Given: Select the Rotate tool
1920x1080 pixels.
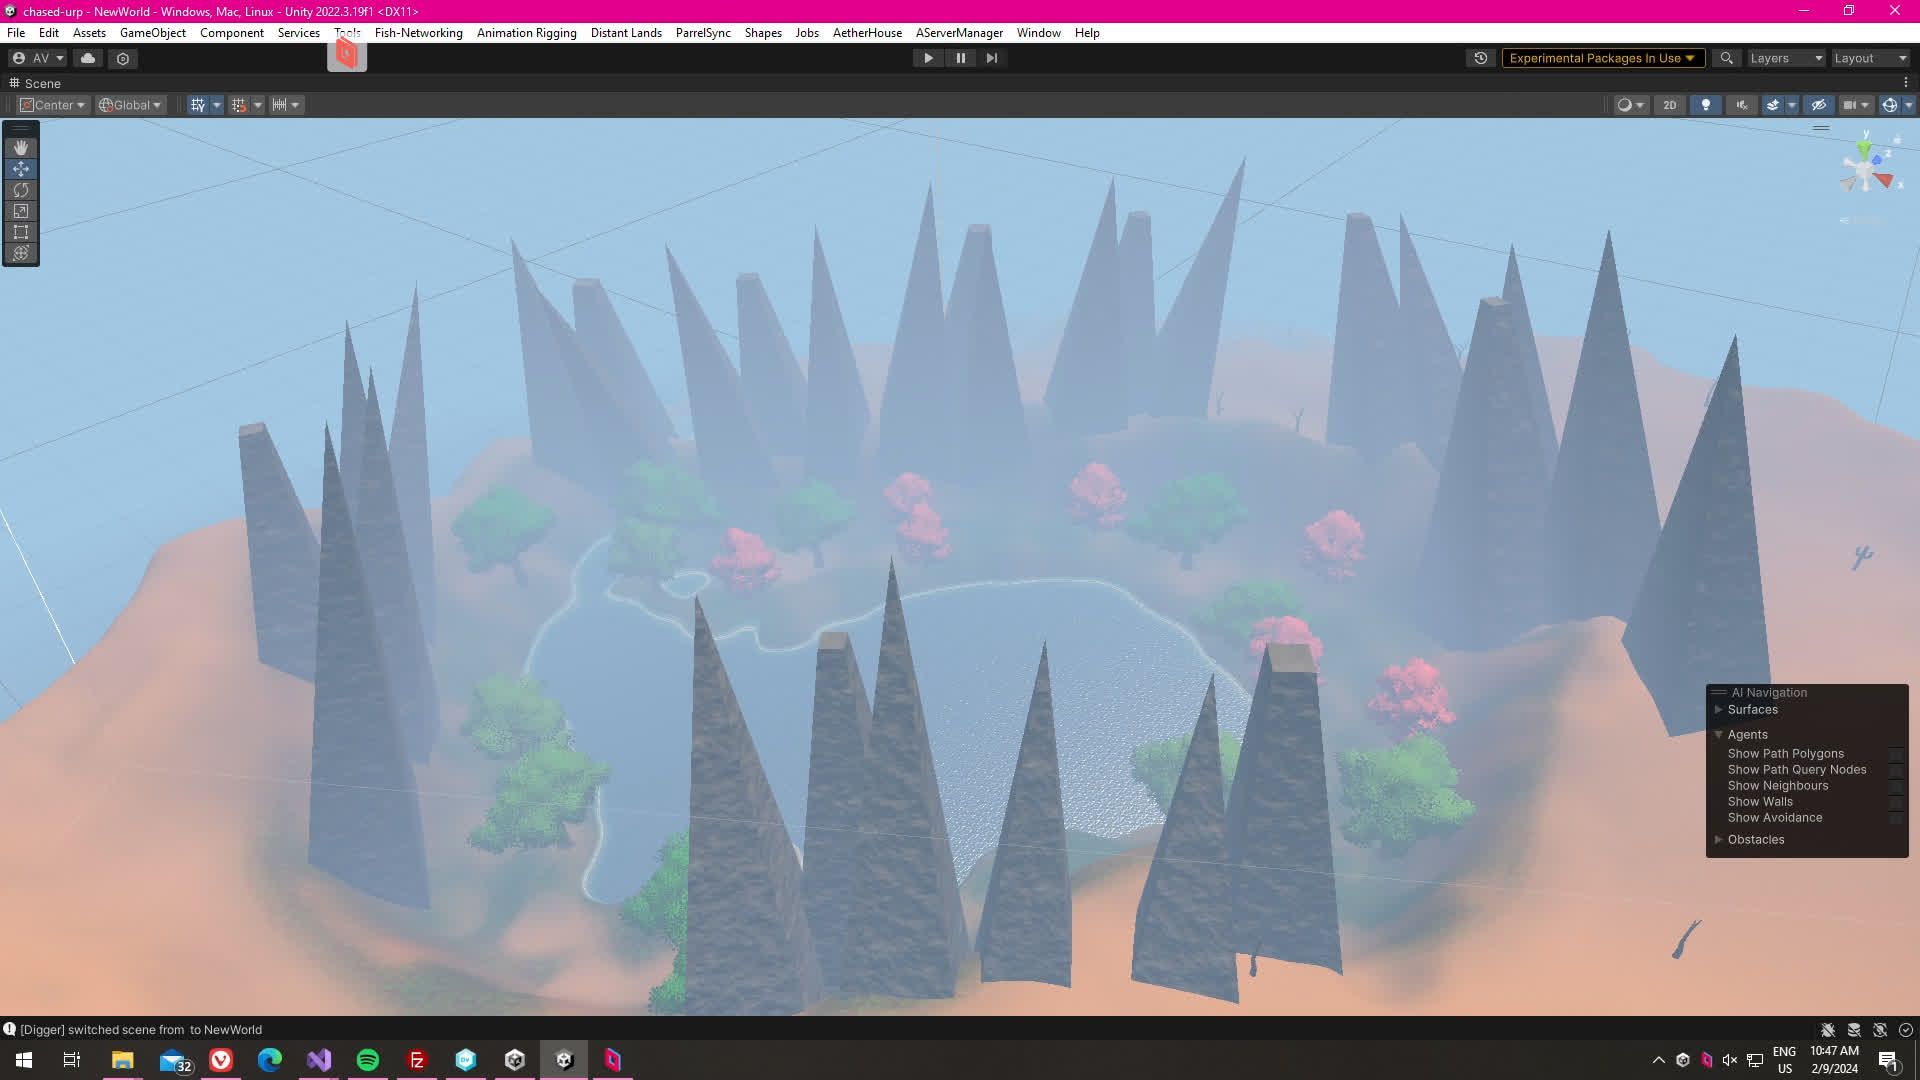Looking at the screenshot, I should coord(21,190).
